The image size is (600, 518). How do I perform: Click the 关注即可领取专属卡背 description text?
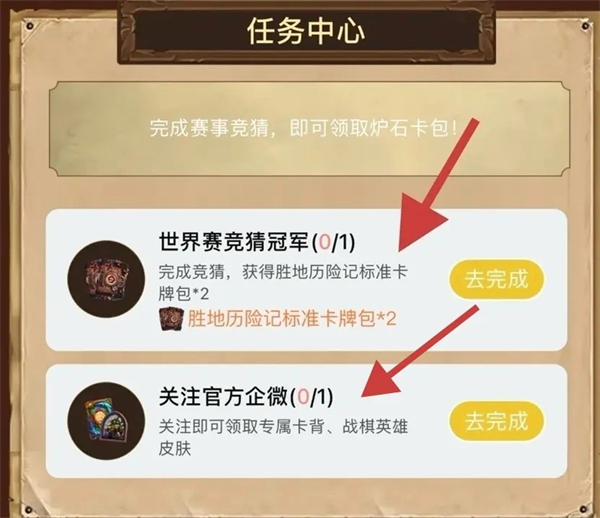click(283, 438)
